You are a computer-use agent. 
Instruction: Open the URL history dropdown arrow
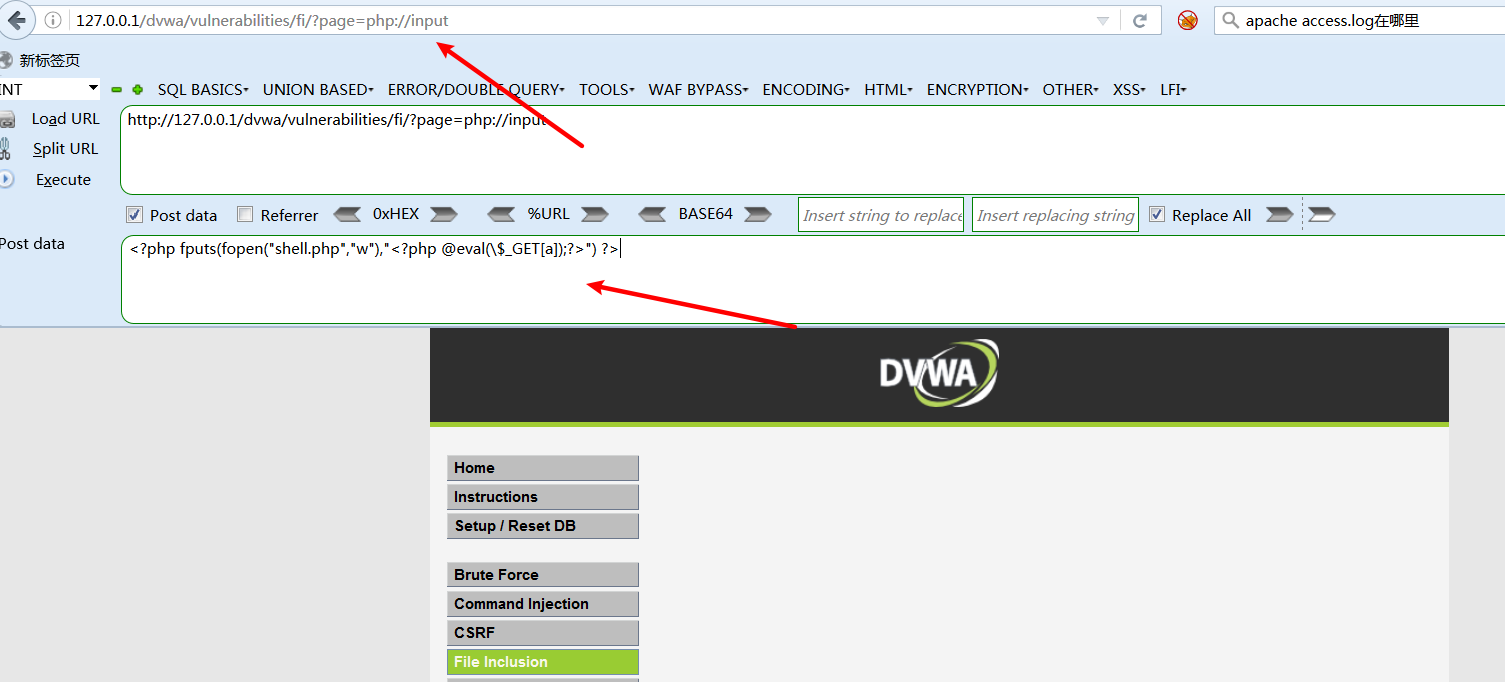[x=1103, y=21]
